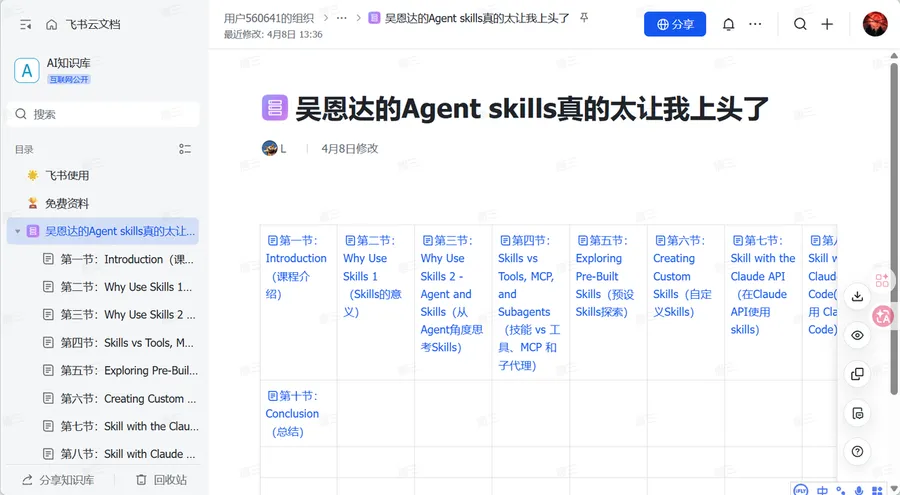Click the 用户560641的组织 breadcrumb
Screen dimensions: 900x495
[269, 18]
